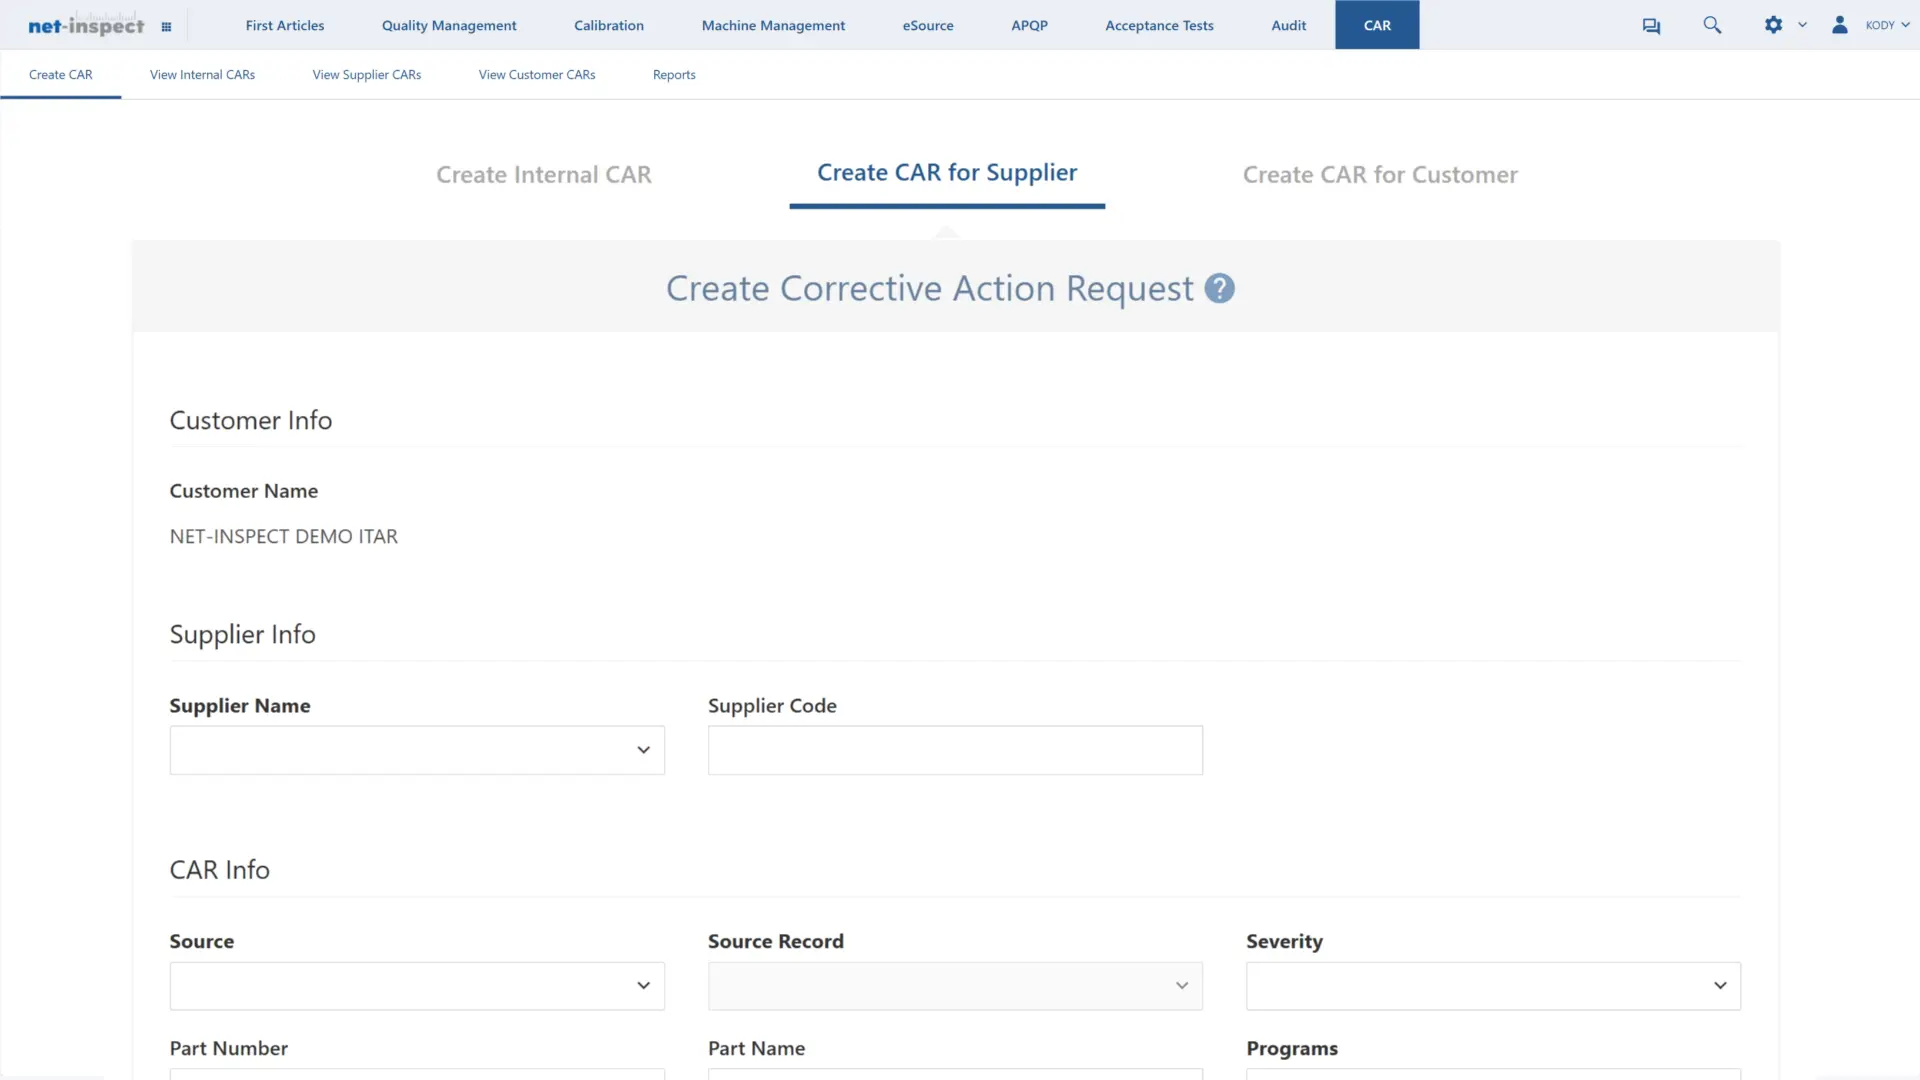This screenshot has width=1920, height=1080.
Task: Navigate to the Audit section
Action: tap(1288, 25)
